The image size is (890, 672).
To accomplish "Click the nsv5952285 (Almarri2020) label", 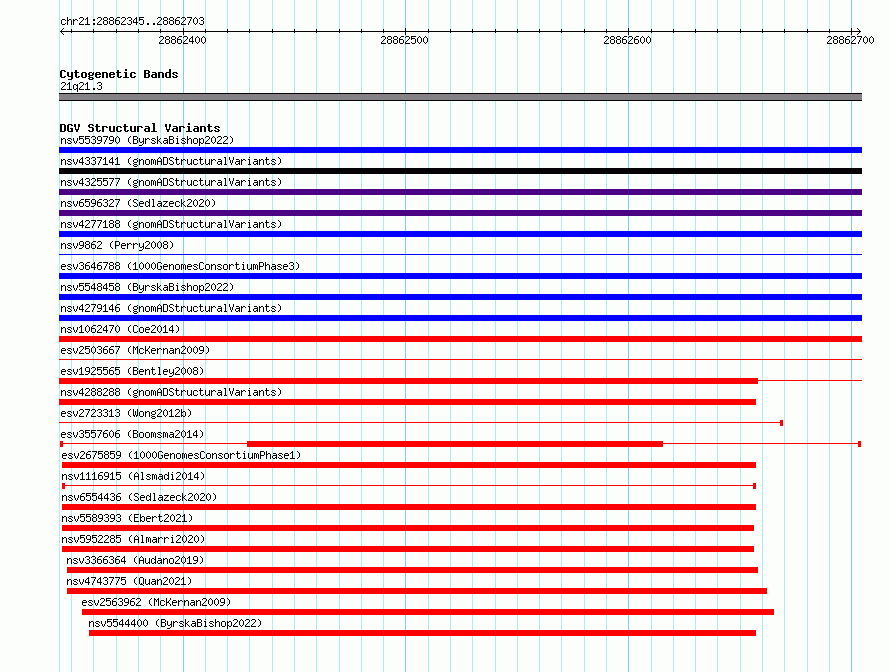I will [133, 539].
